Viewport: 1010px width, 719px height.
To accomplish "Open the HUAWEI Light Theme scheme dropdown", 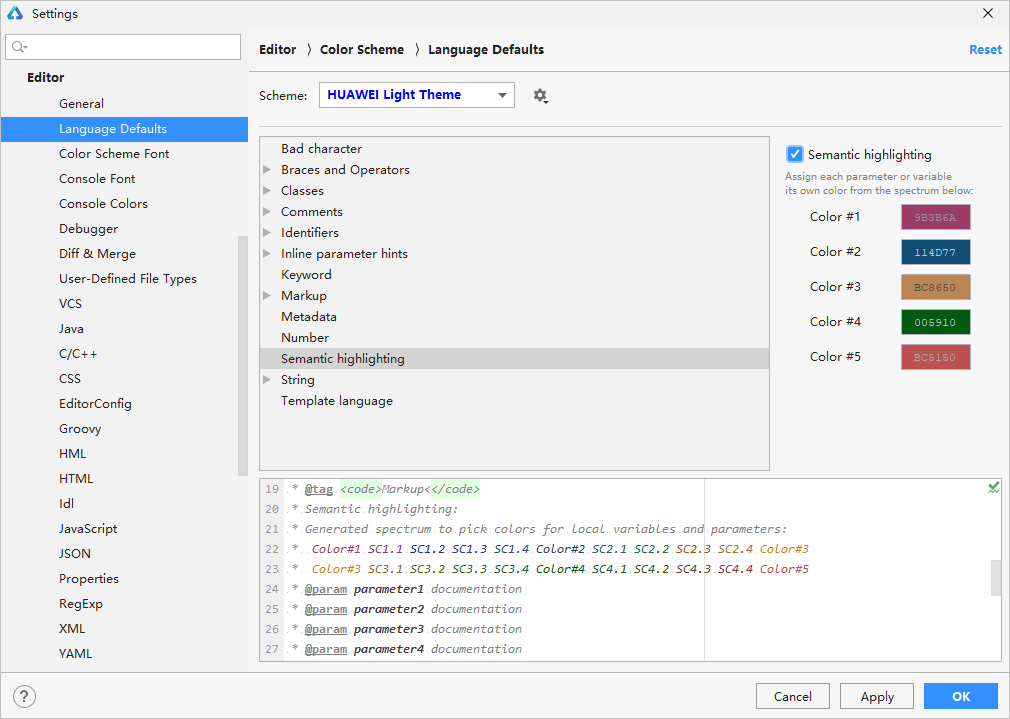I will [417, 95].
